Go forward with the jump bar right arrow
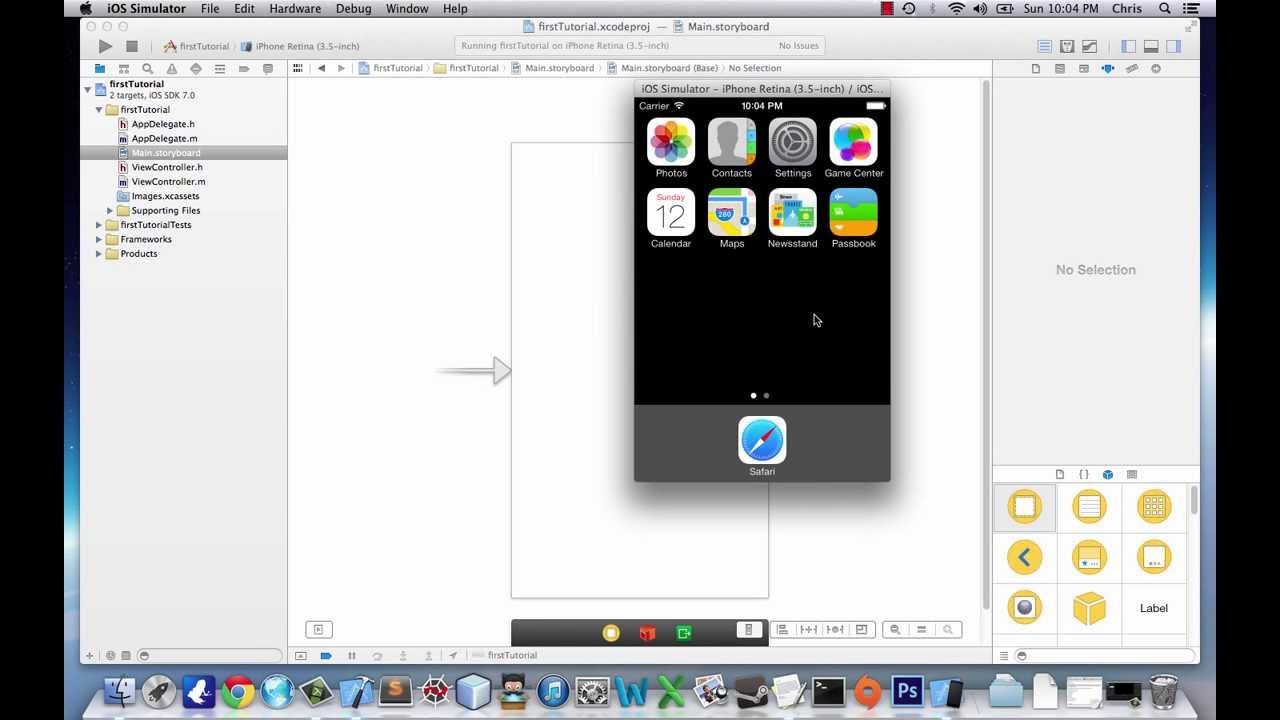1280x720 pixels. click(341, 68)
